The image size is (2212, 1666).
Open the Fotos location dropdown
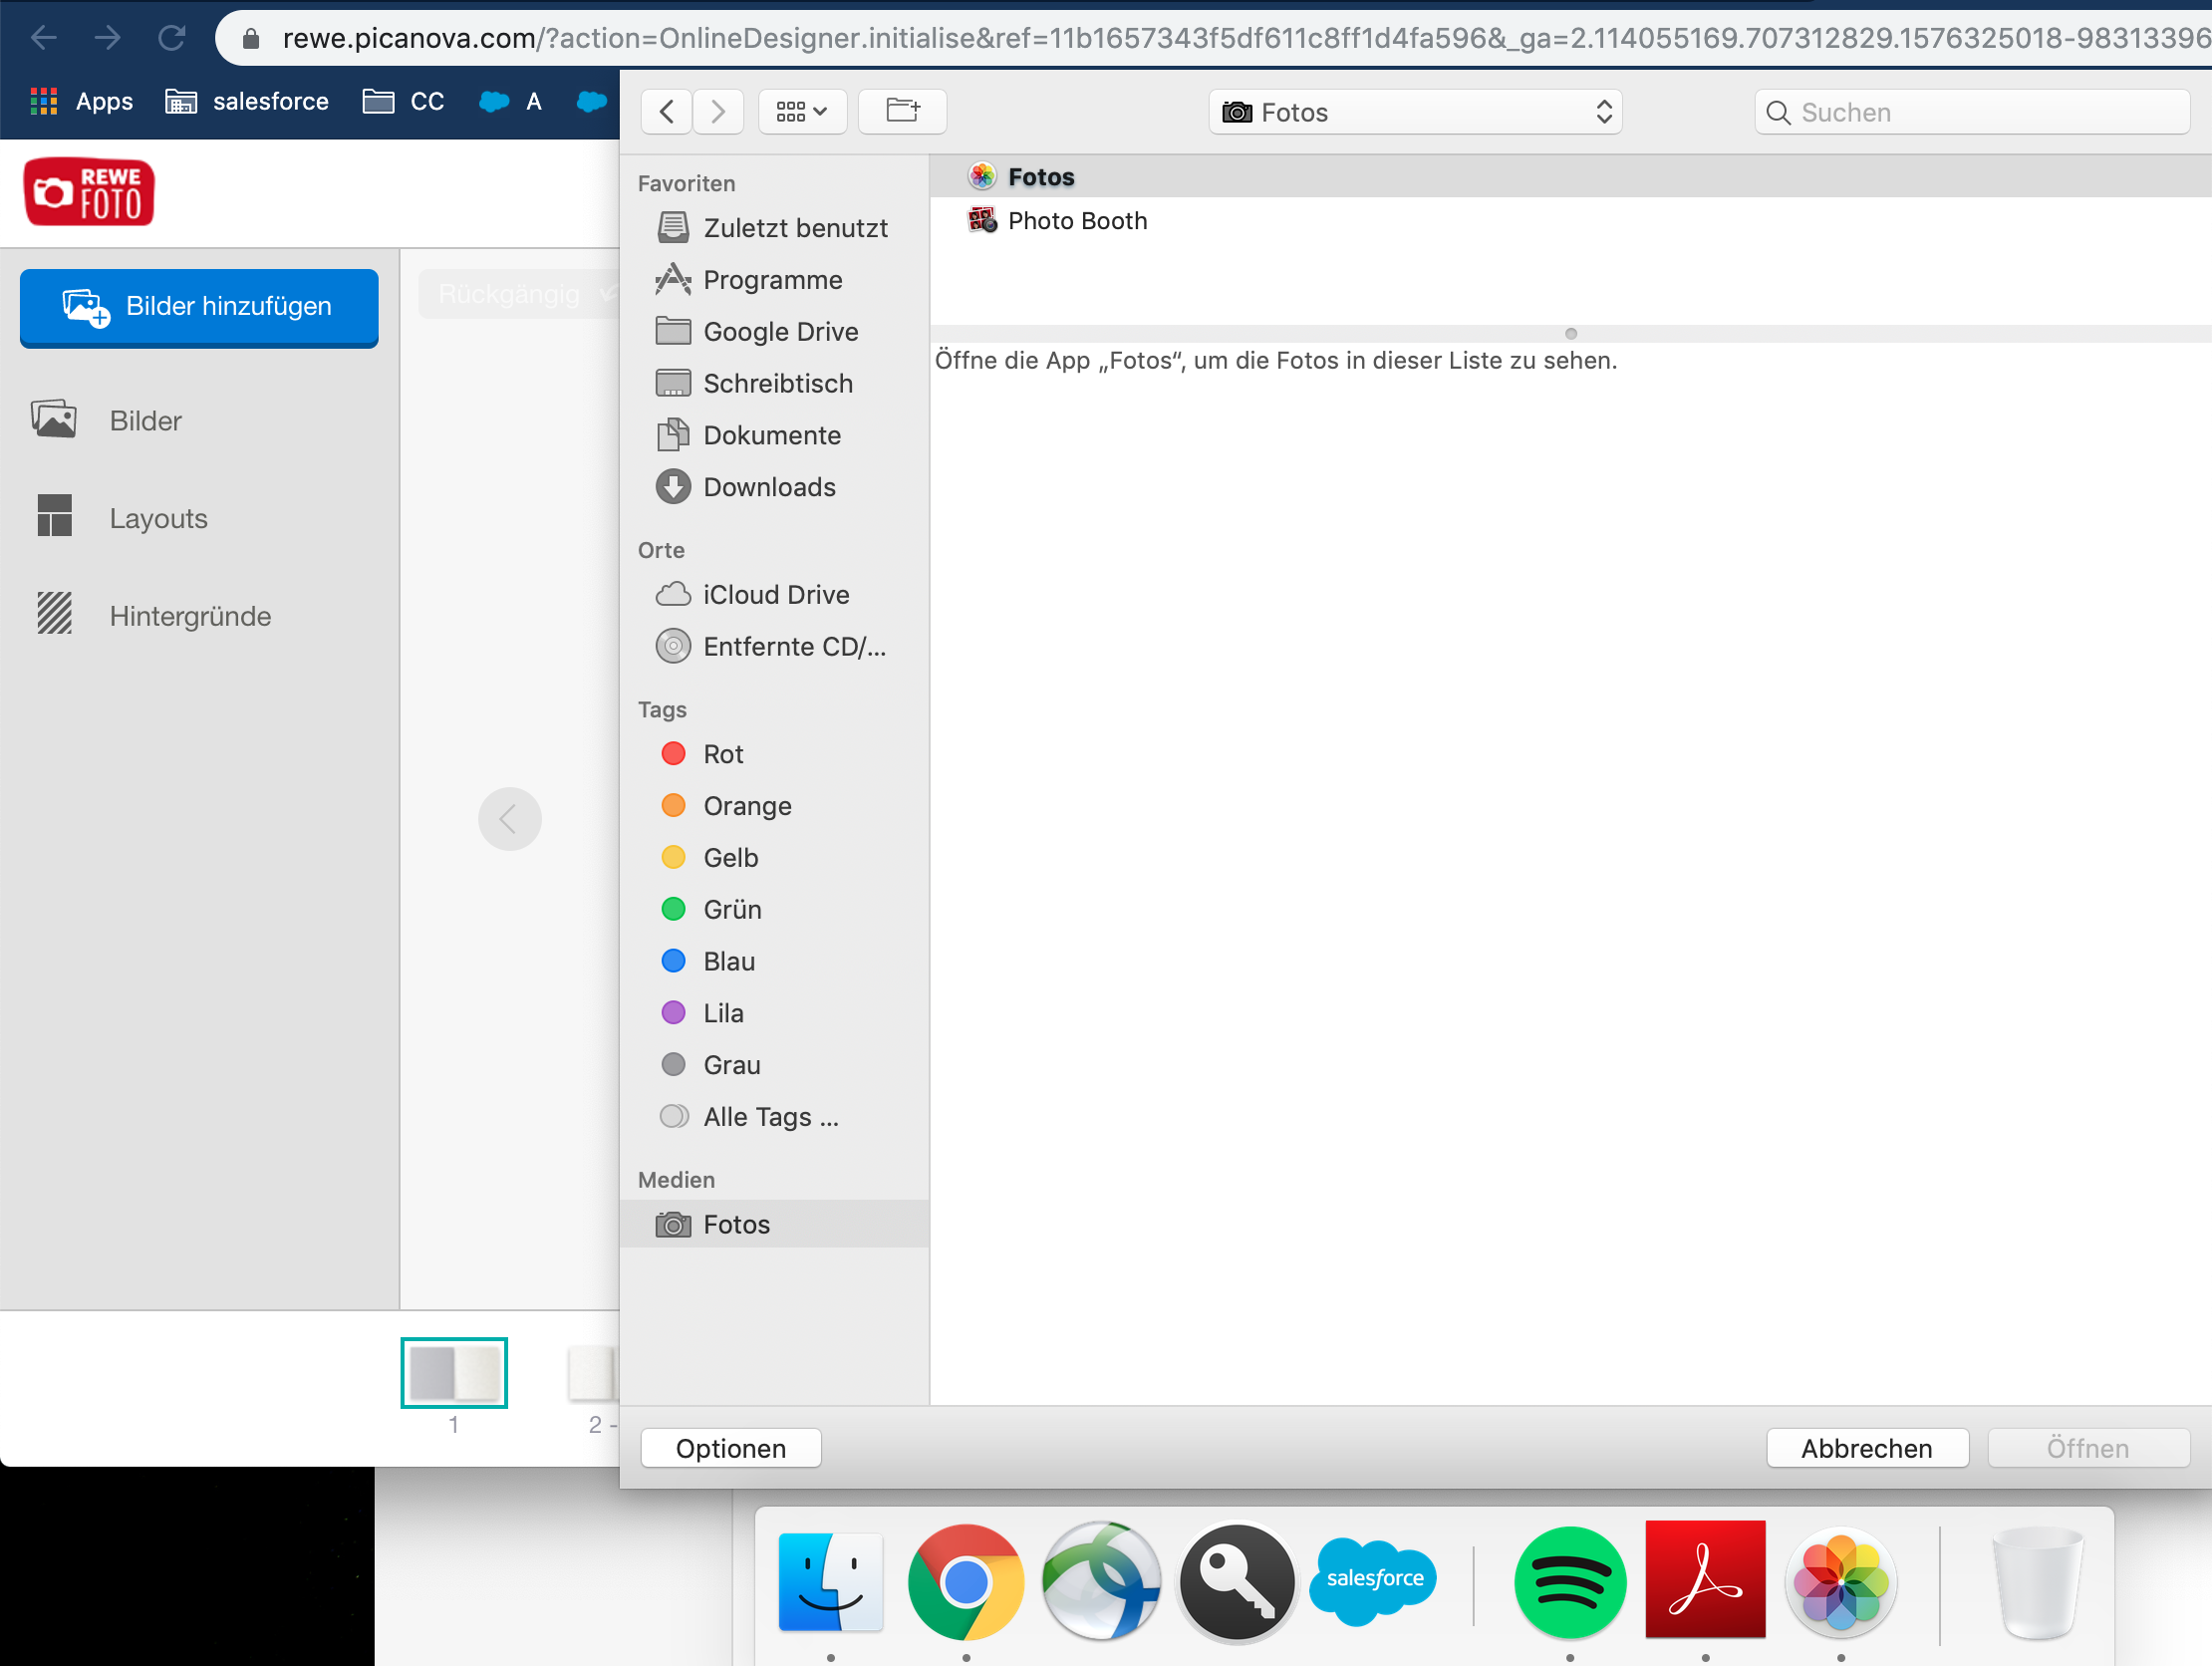tap(1414, 112)
